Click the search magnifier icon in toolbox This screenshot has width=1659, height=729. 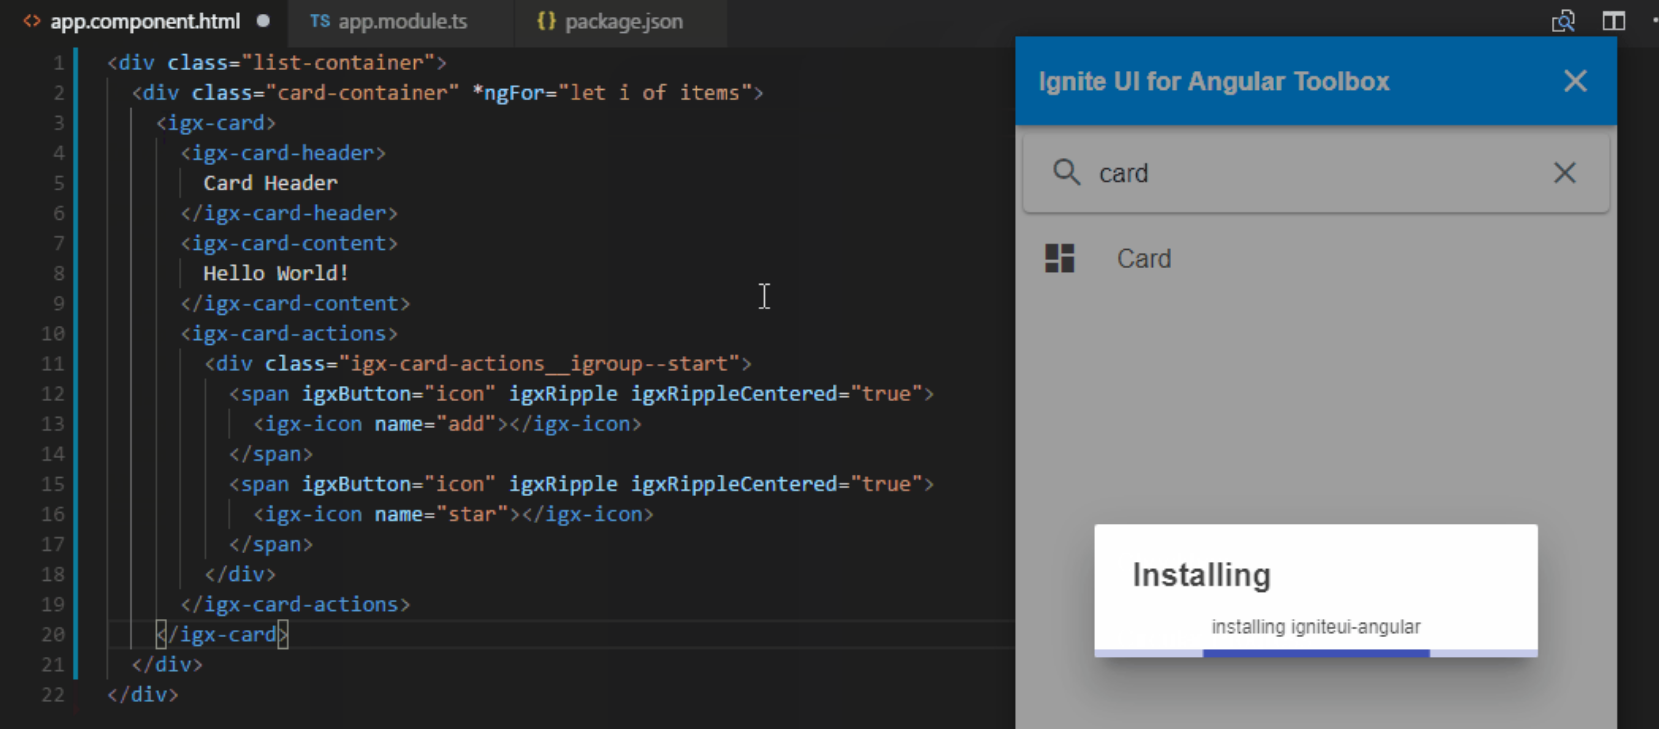pyautogui.click(x=1066, y=172)
